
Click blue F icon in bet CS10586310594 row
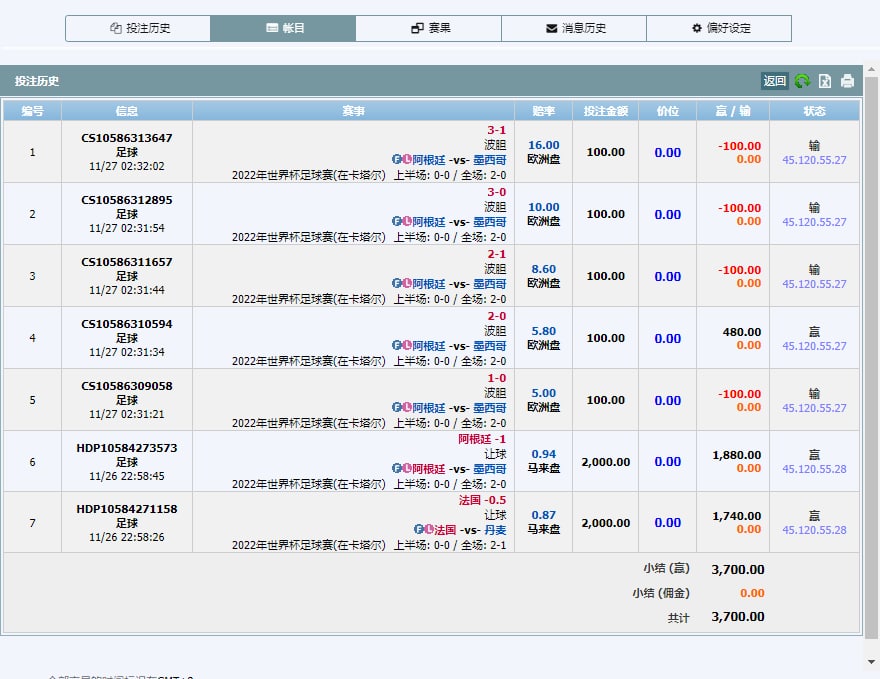click(397, 346)
